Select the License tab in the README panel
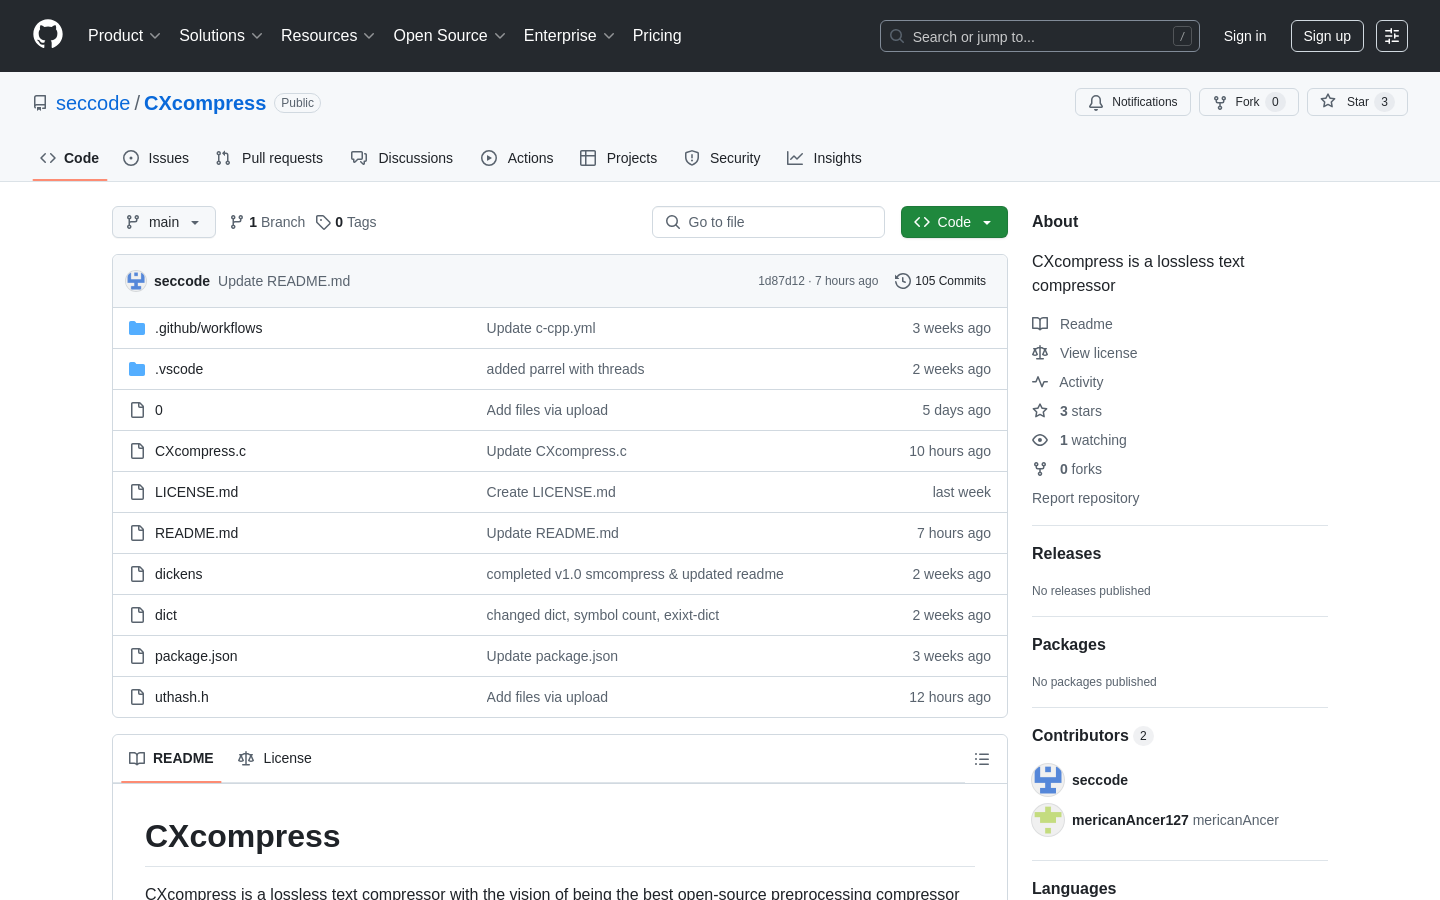This screenshot has width=1440, height=900. 275,759
